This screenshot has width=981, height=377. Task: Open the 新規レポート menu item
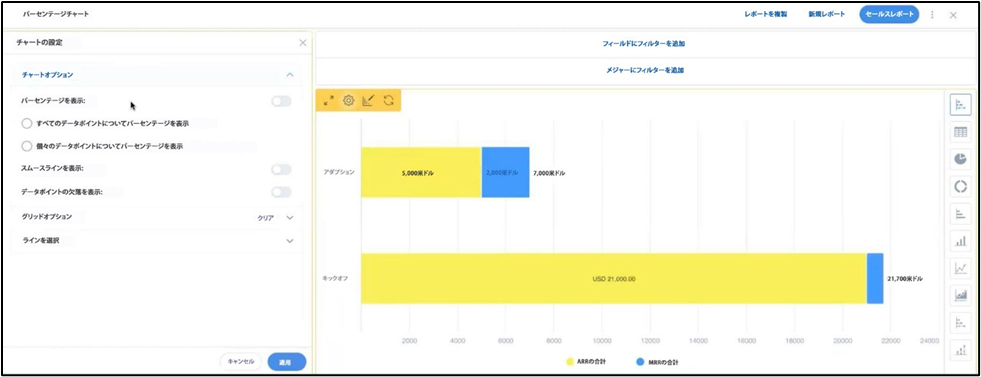pos(826,14)
